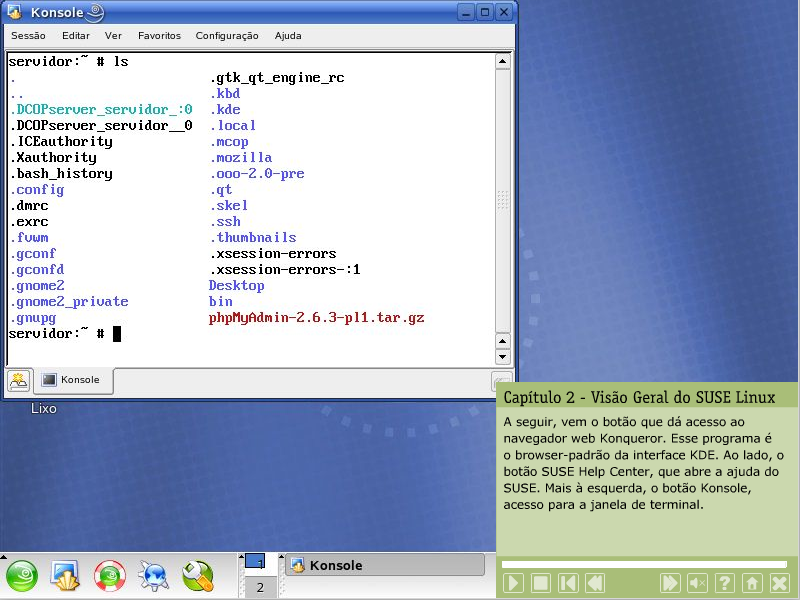
Task: Click terminal scrollbar down arrow
Action: coord(505,357)
